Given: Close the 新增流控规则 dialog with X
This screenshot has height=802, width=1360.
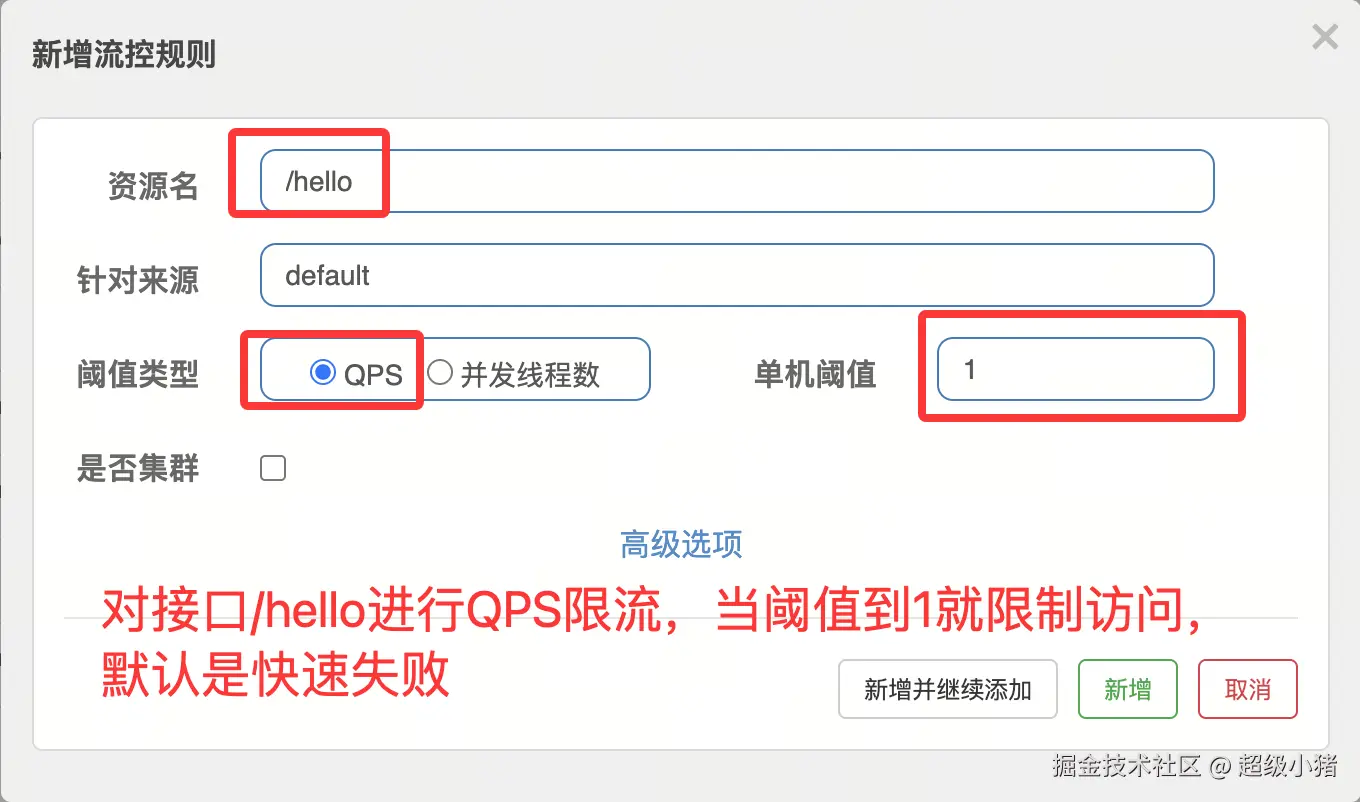Looking at the screenshot, I should point(1325,38).
